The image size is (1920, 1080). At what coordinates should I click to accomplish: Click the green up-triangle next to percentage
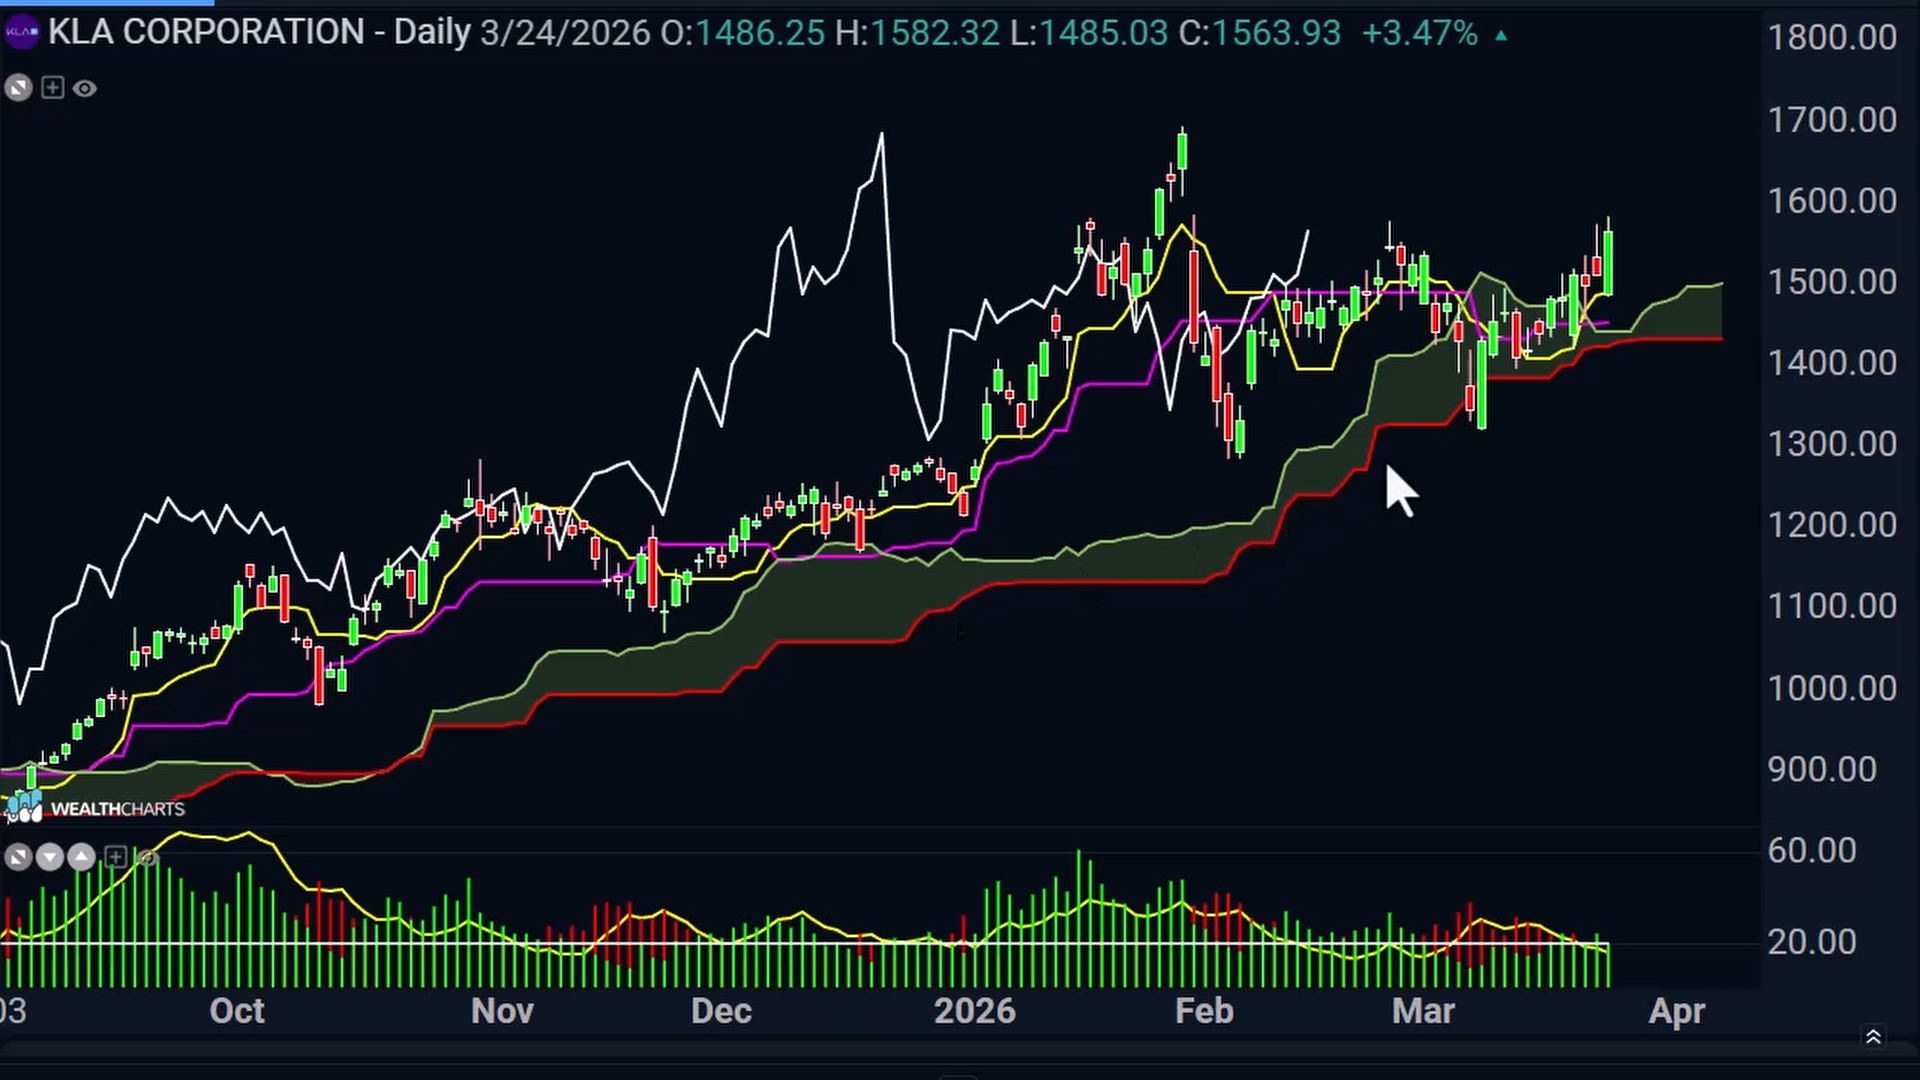click(x=1501, y=35)
